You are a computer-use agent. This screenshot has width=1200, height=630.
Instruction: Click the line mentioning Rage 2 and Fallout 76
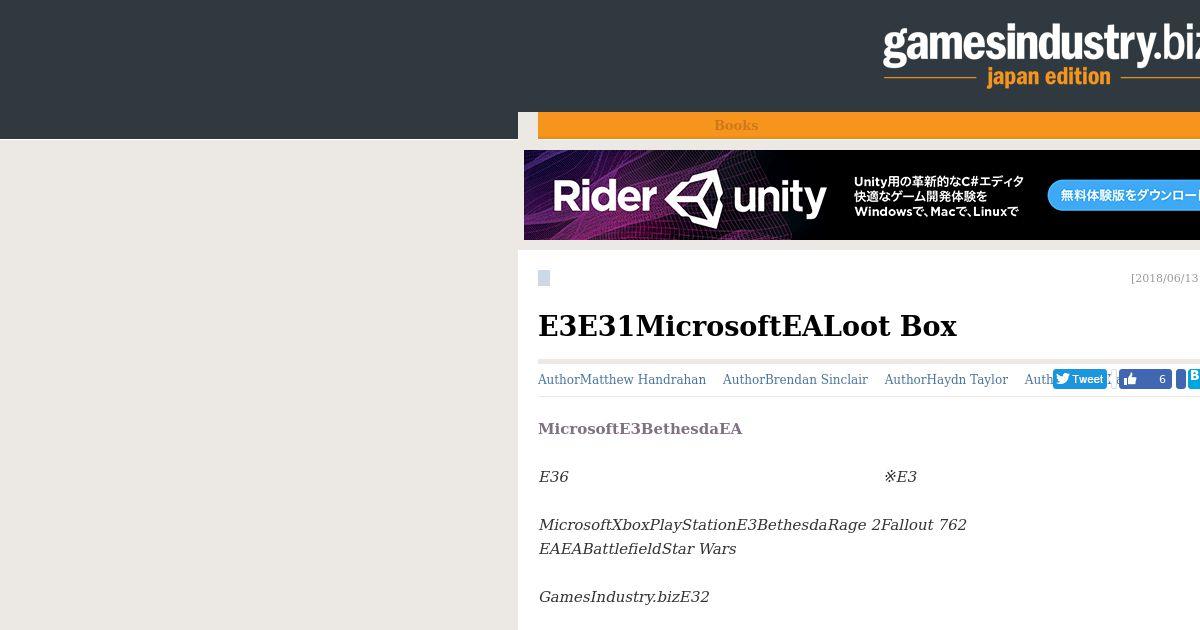(x=752, y=525)
